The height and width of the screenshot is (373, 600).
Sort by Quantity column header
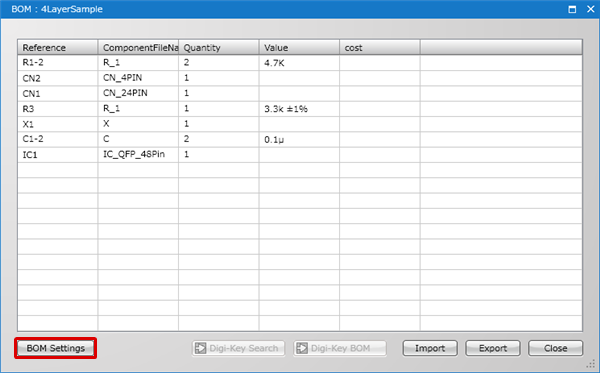[219, 47]
